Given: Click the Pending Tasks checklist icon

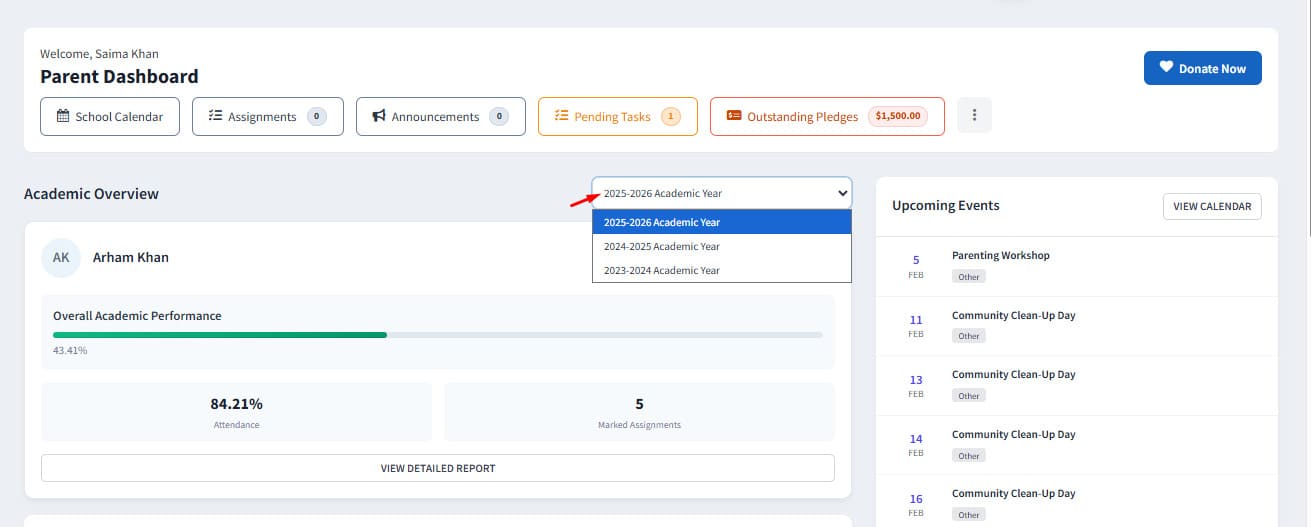Looking at the screenshot, I should point(561,116).
